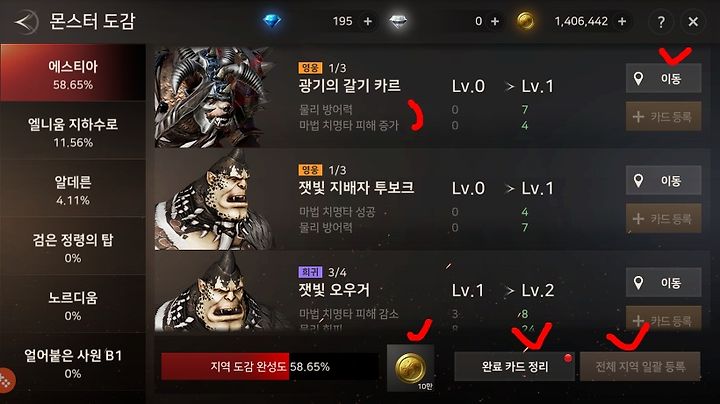Tap the blue diamond currency icon
Viewport: 720px width, 404px height.
[272, 21]
